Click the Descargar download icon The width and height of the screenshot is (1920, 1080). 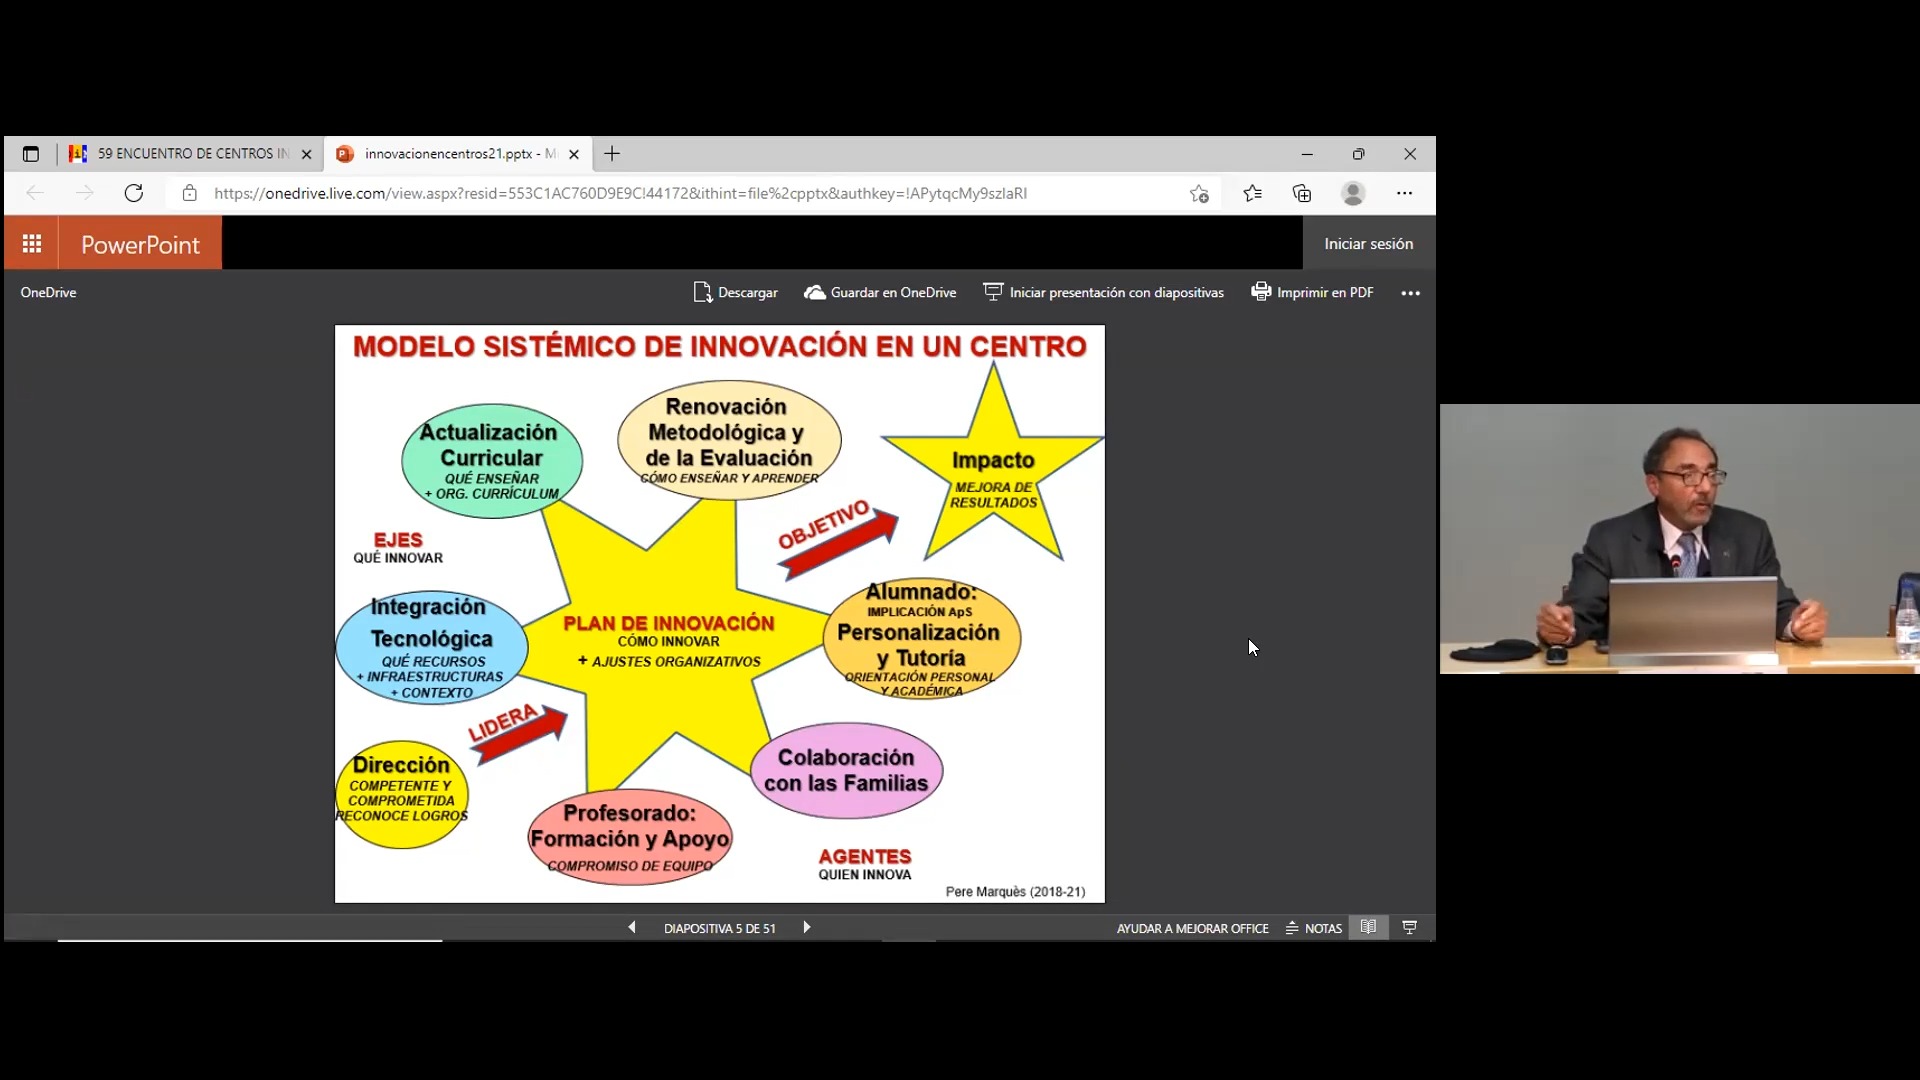702,292
